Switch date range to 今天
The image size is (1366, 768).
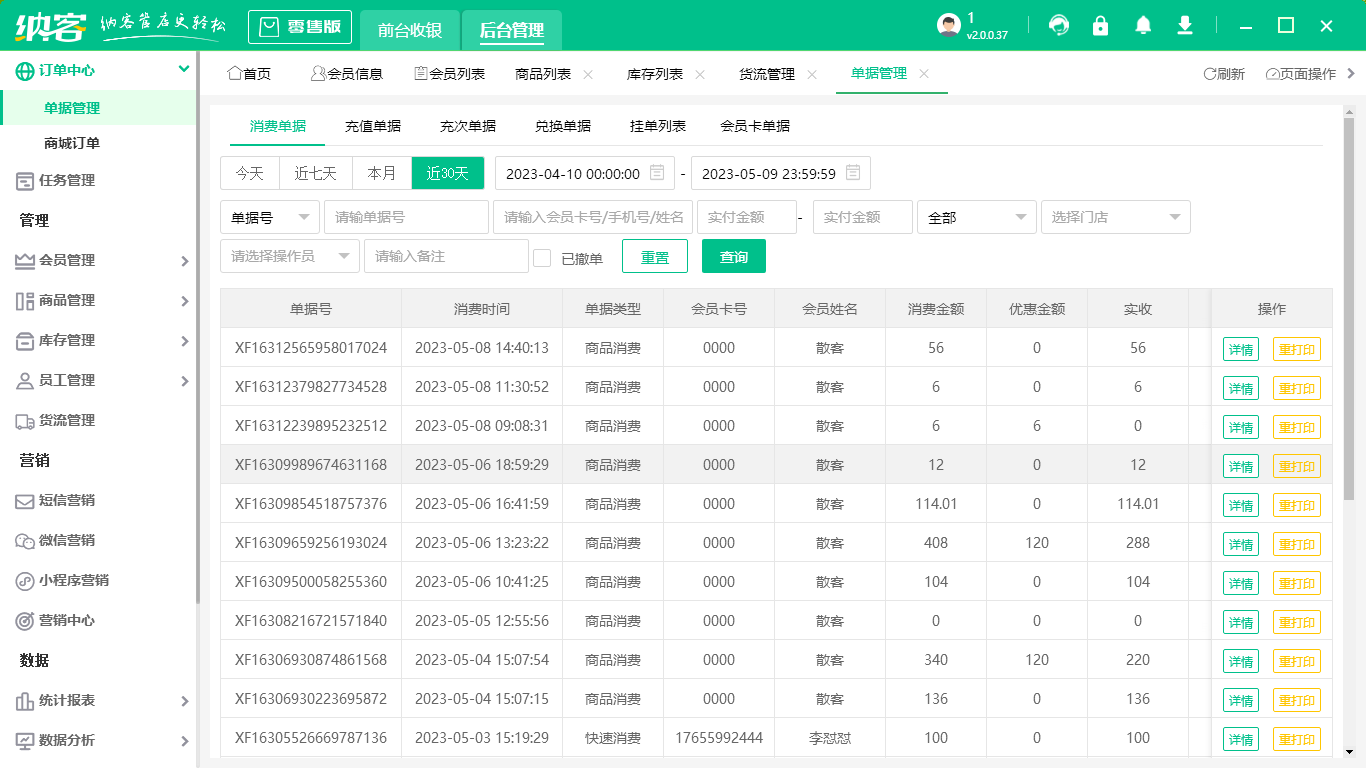pos(249,173)
